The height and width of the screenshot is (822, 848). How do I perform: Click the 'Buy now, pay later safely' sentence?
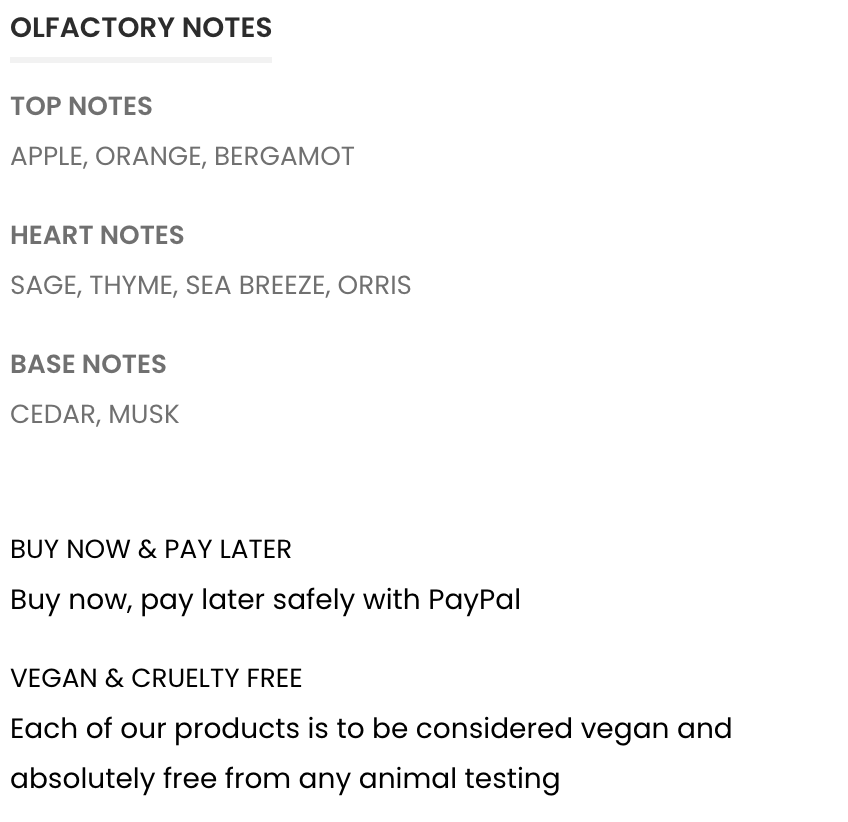pyautogui.click(x=266, y=600)
